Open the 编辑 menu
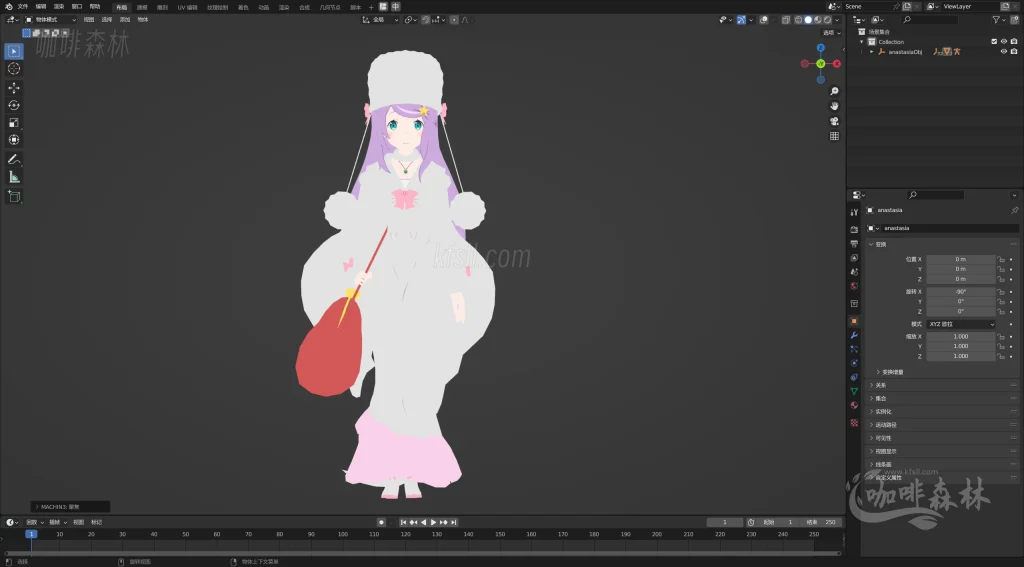 pyautogui.click(x=41, y=7)
